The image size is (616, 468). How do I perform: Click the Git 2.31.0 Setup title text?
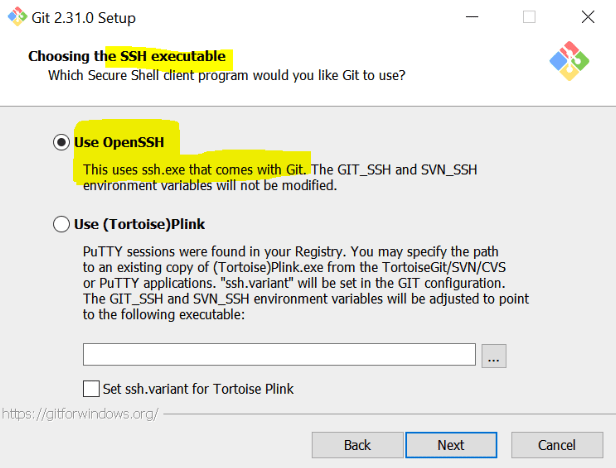coord(83,18)
